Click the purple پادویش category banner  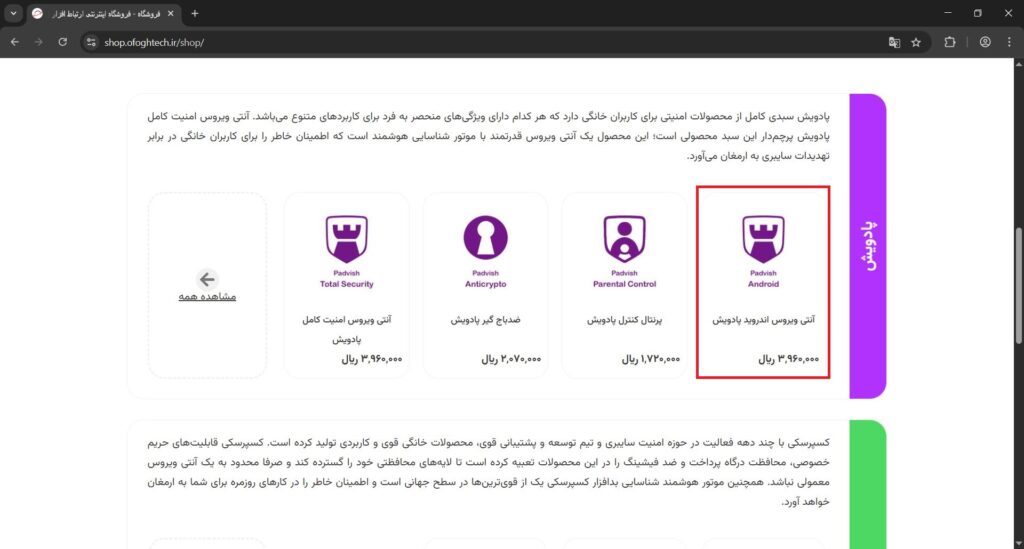click(x=868, y=246)
